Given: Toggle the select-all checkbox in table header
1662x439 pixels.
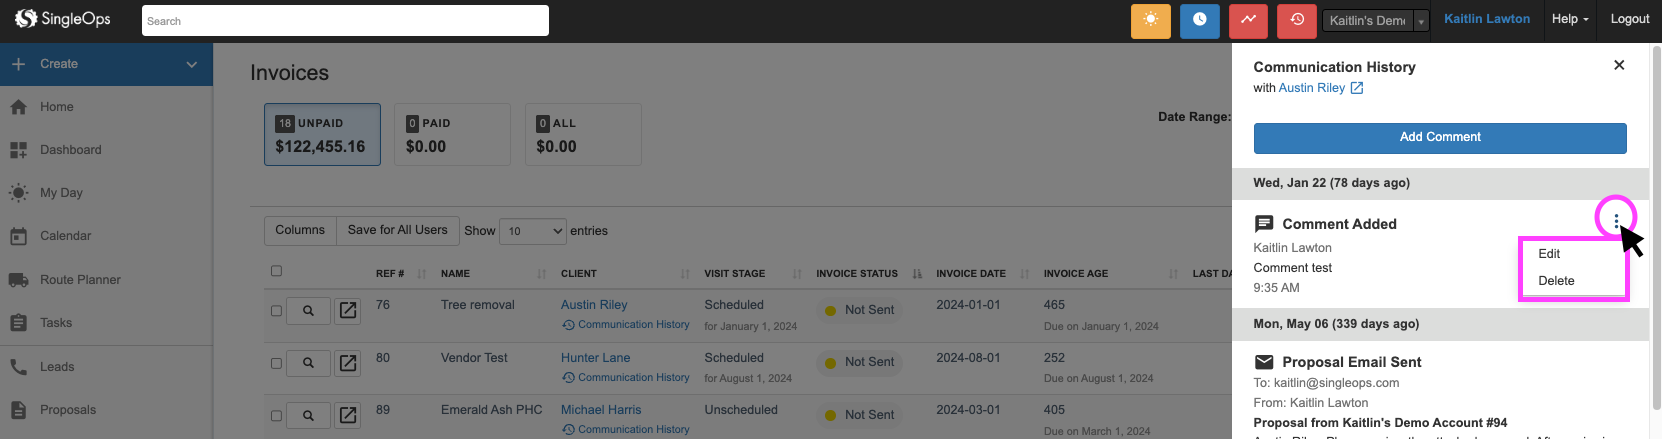Looking at the screenshot, I should pos(277,271).
